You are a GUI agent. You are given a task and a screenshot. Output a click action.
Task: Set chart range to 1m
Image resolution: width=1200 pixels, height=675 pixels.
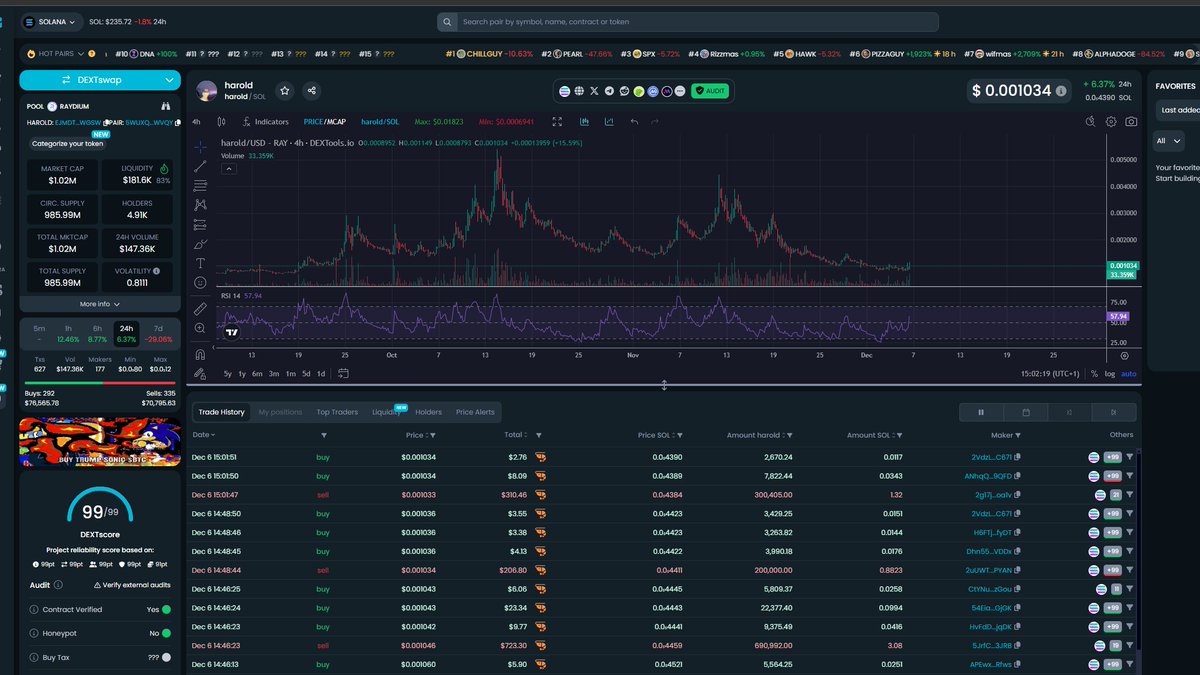click(x=291, y=374)
